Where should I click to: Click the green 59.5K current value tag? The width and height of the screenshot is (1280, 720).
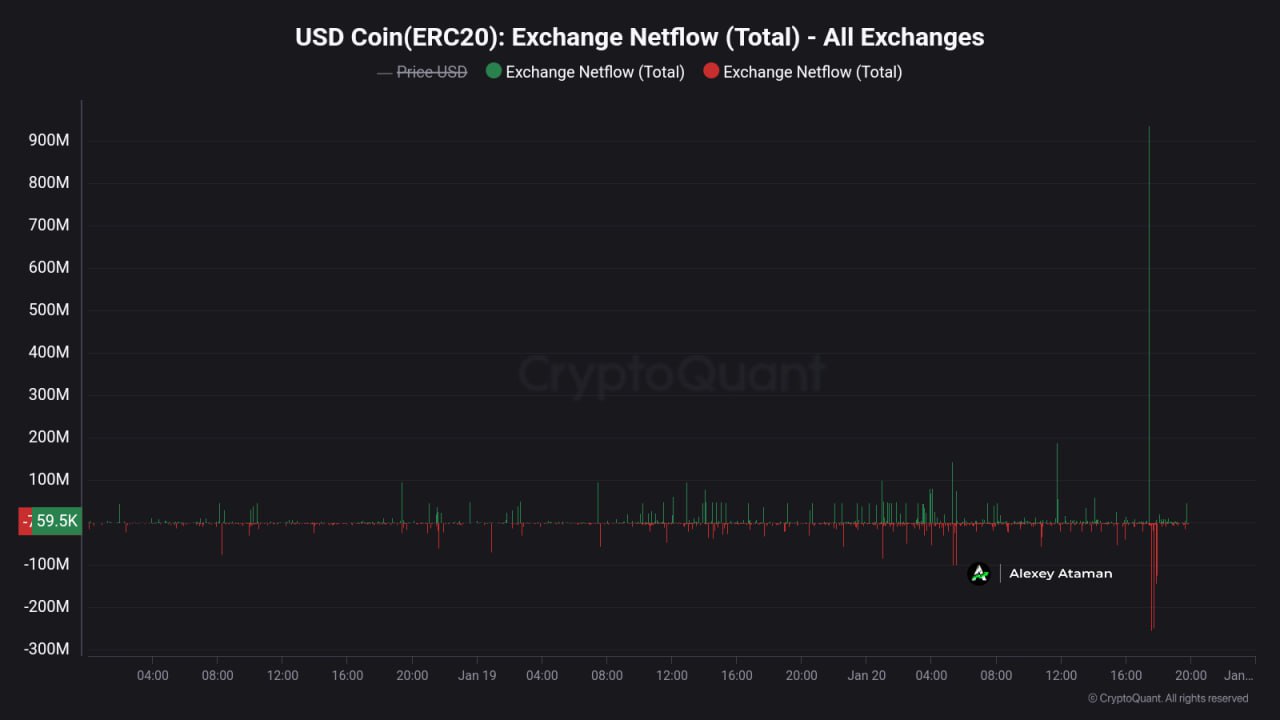point(57,521)
